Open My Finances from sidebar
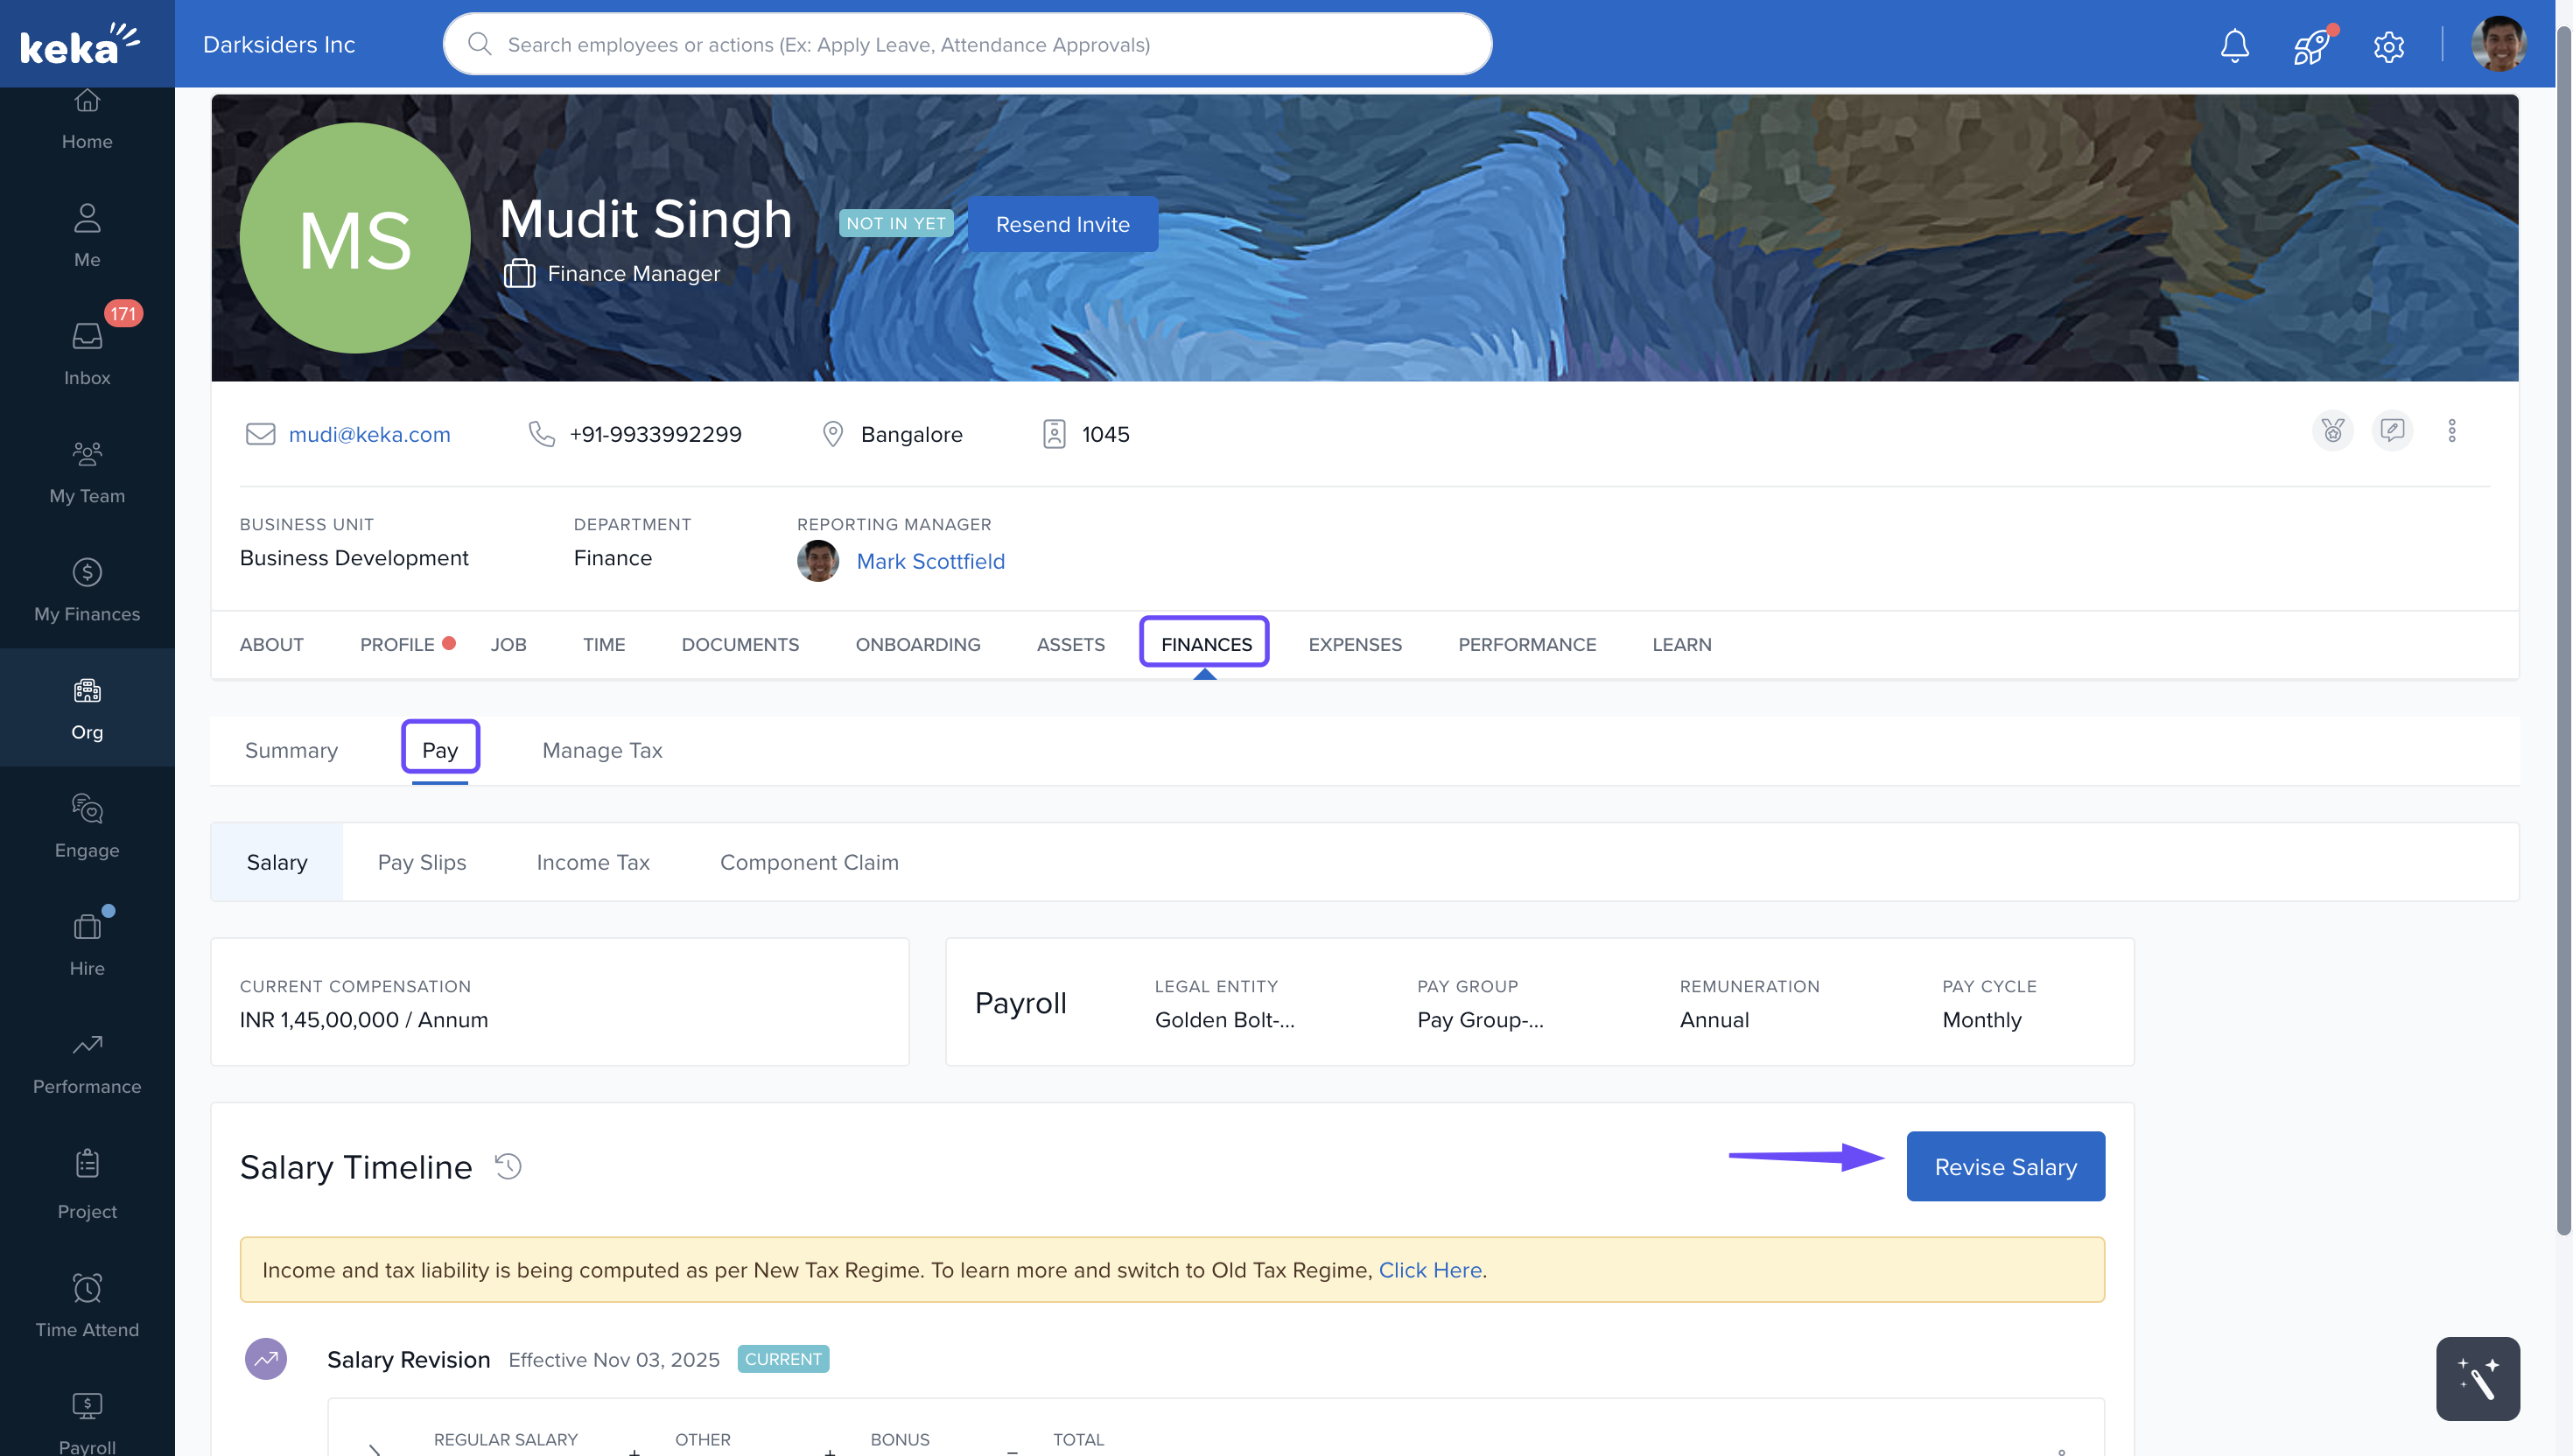Screen dimensions: 2573x1456 87,589
